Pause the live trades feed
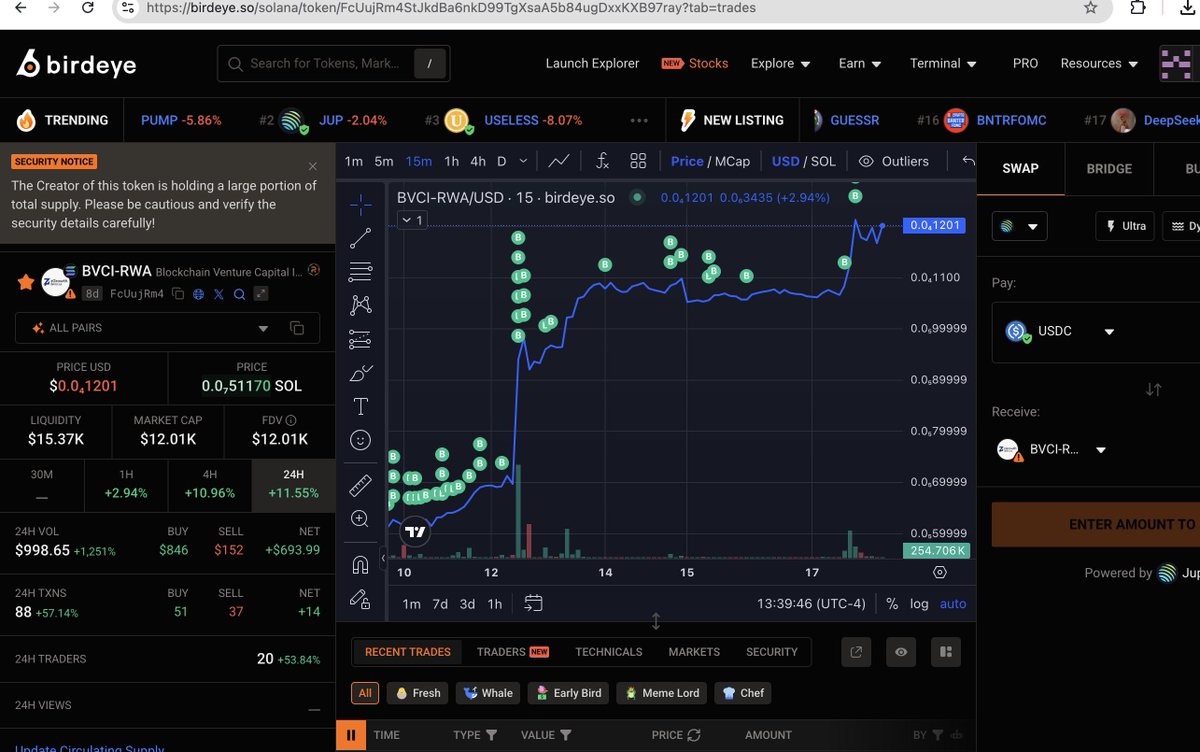This screenshot has width=1200, height=752. pos(350,735)
